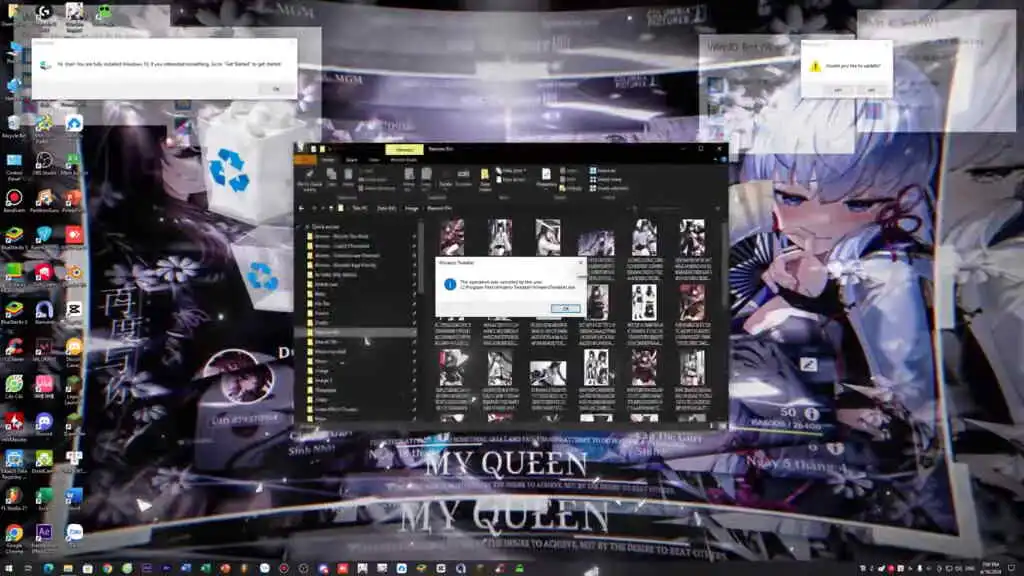This screenshot has height=576, width=1024.
Task: Minimize the ribbon with the chevron arrow
Action: click(x=715, y=159)
